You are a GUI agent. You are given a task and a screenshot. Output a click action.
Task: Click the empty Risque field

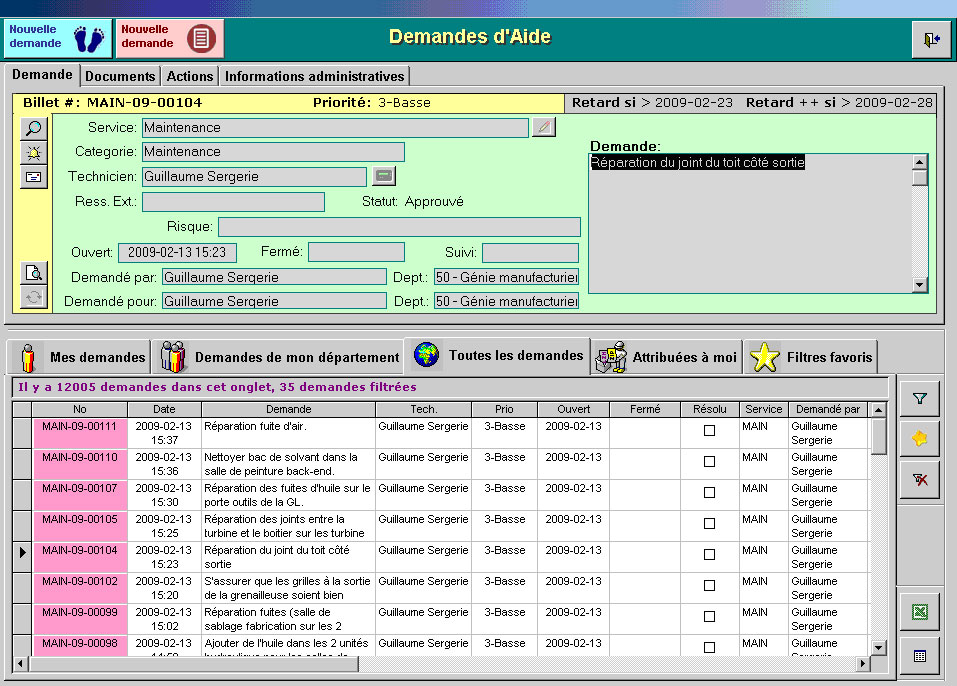pyautogui.click(x=399, y=226)
